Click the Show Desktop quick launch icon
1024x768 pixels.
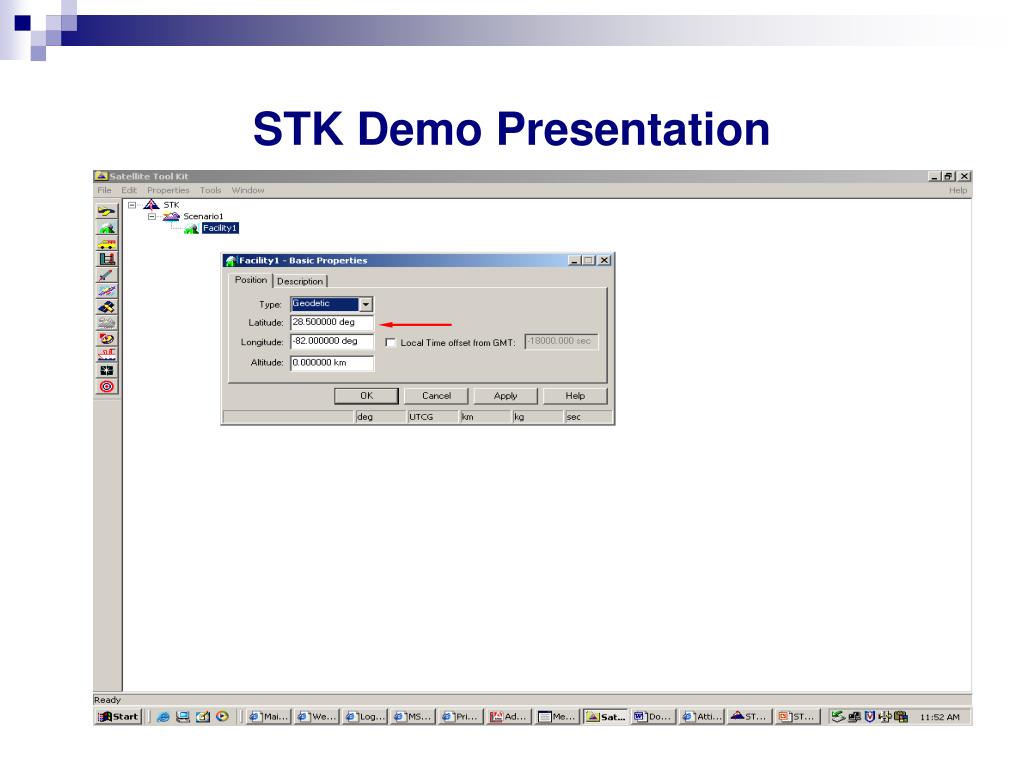(183, 717)
